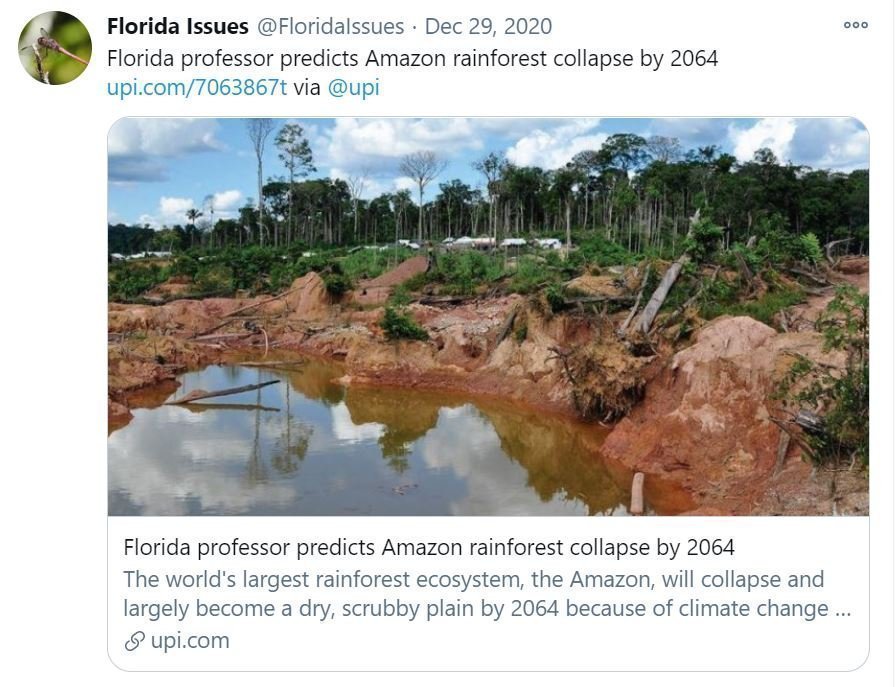Follow the upi.com/7063867t shortened link

point(197,88)
